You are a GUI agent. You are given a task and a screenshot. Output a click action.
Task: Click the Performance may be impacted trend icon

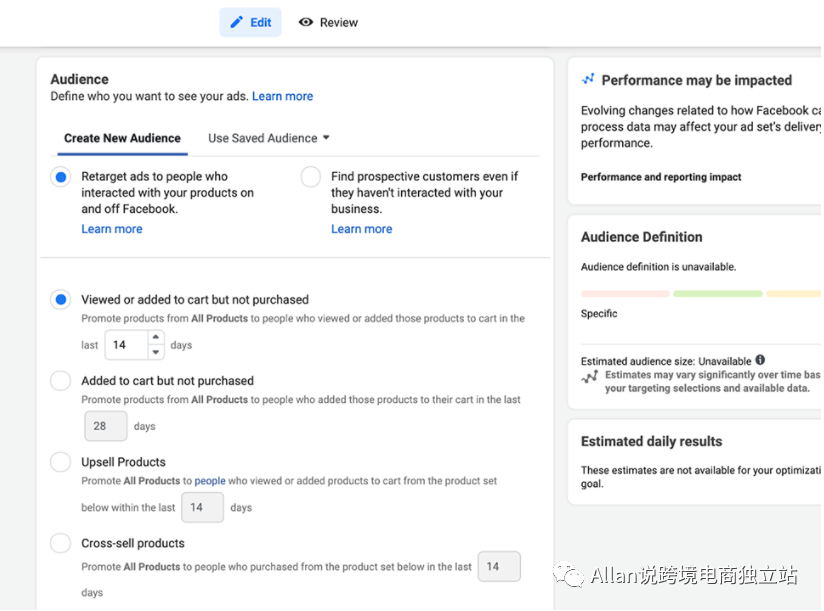588,79
